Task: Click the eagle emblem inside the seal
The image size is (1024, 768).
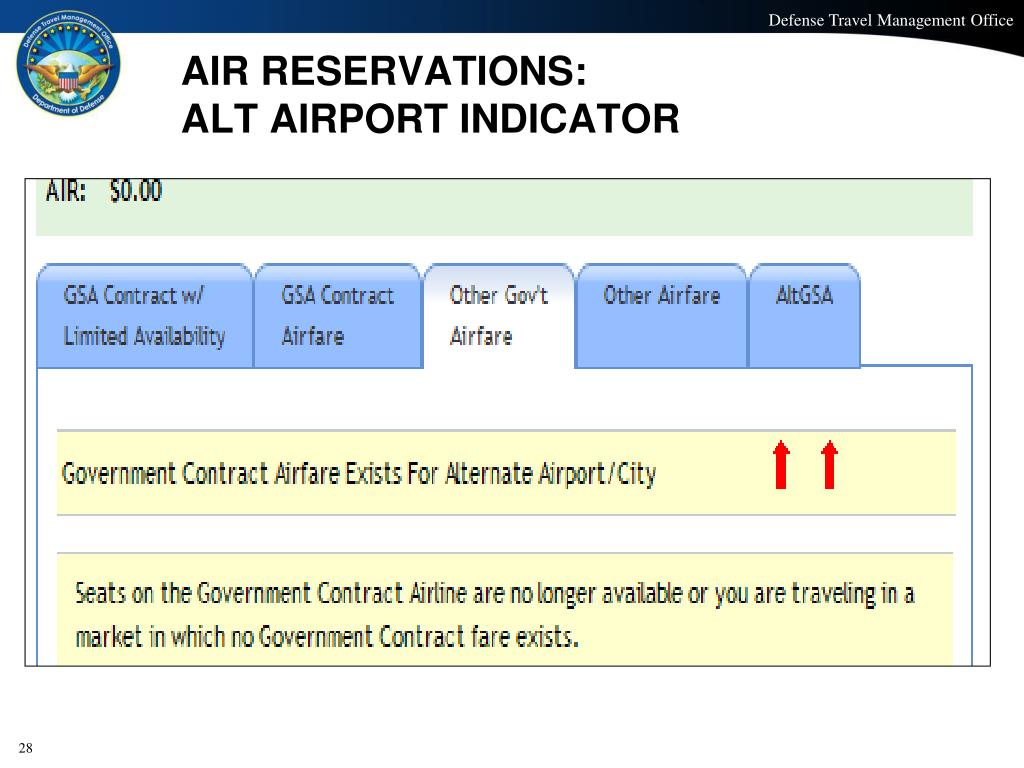Action: click(69, 73)
